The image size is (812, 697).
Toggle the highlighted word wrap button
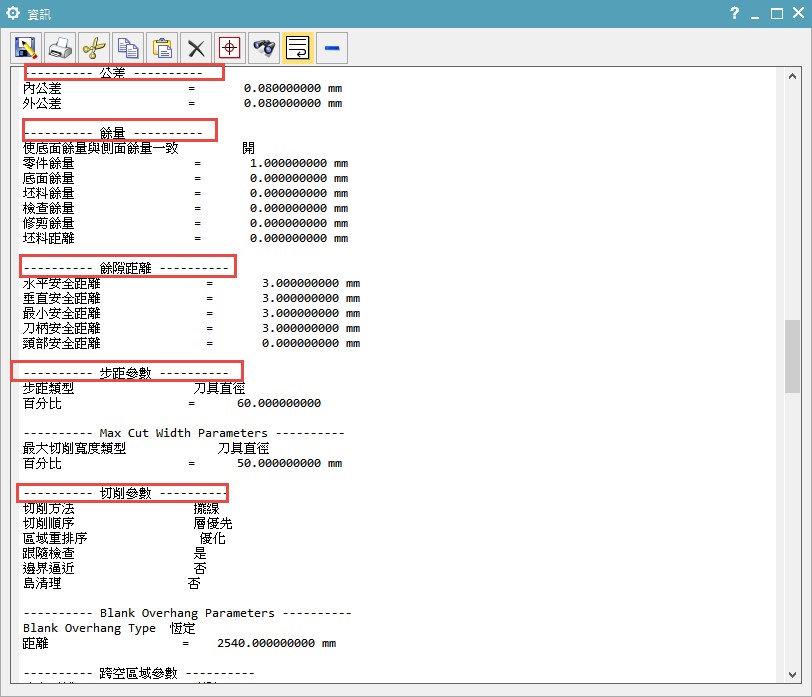298,48
